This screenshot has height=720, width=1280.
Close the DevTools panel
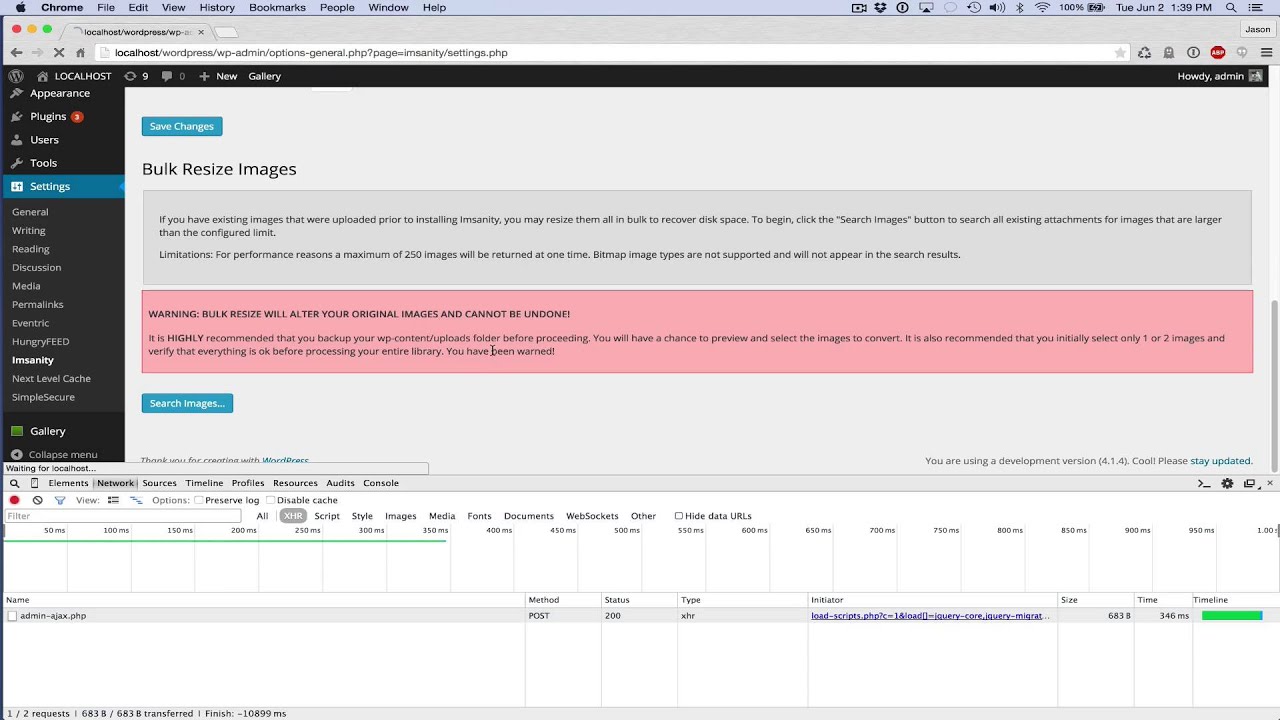click(1270, 483)
